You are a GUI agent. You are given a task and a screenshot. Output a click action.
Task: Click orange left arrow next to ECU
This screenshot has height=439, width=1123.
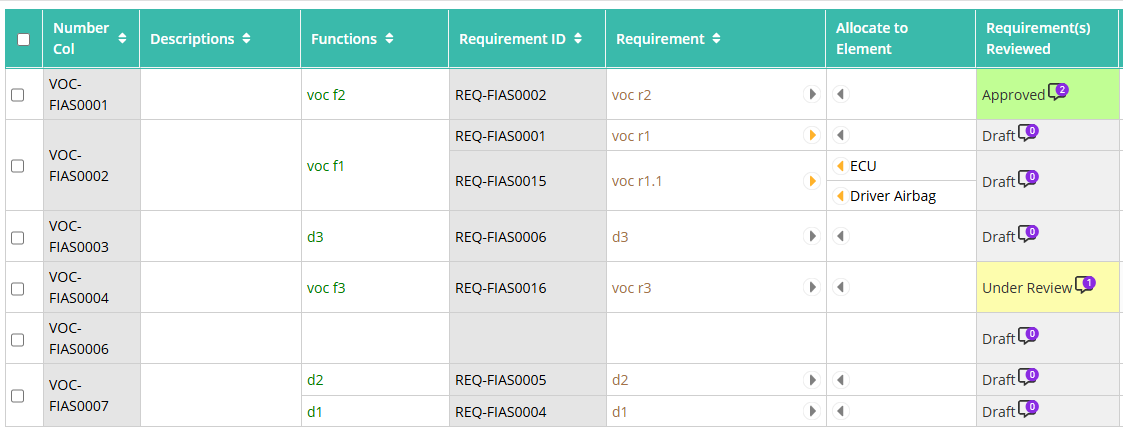(841, 166)
